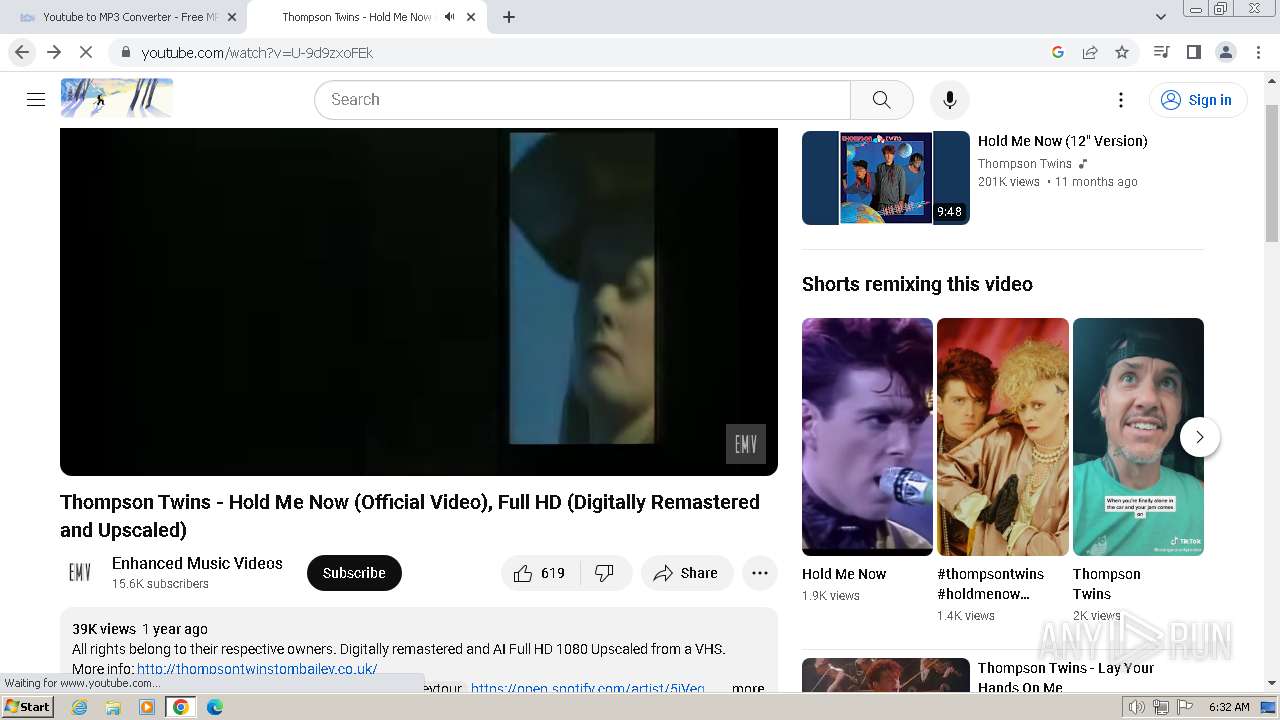Expand description with ...more
Viewport: 1280px width, 720px height.
click(x=747, y=688)
